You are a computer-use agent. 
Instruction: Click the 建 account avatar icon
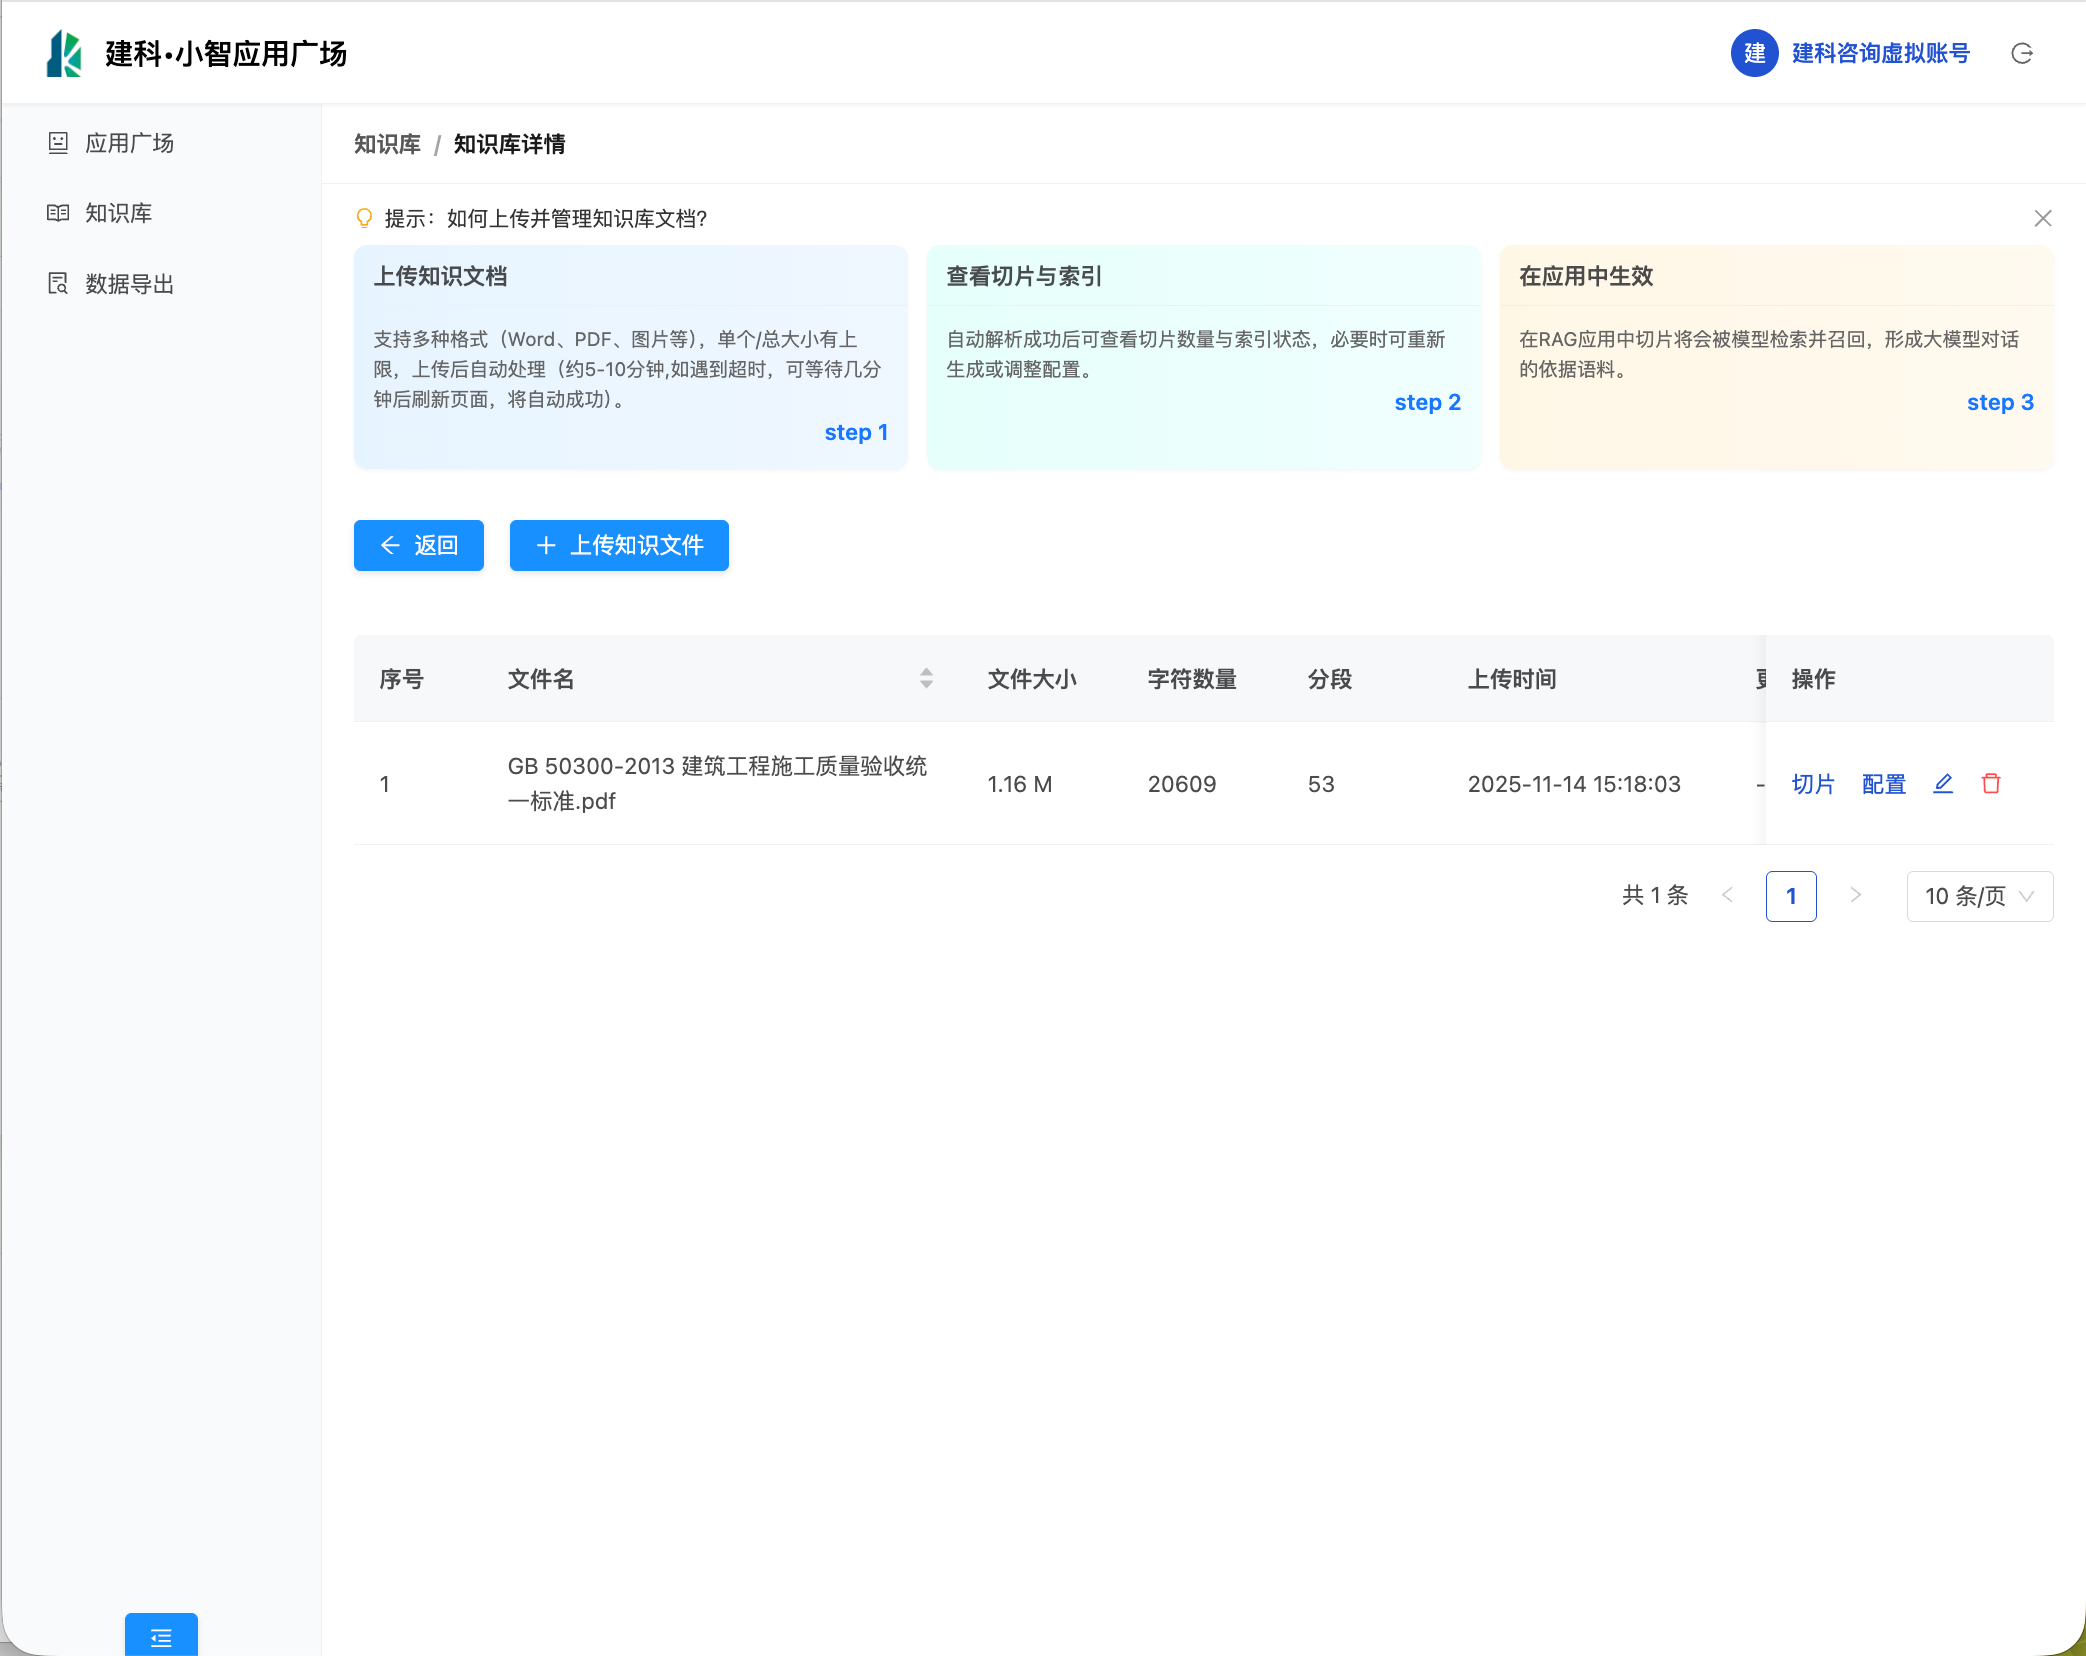tap(1754, 53)
